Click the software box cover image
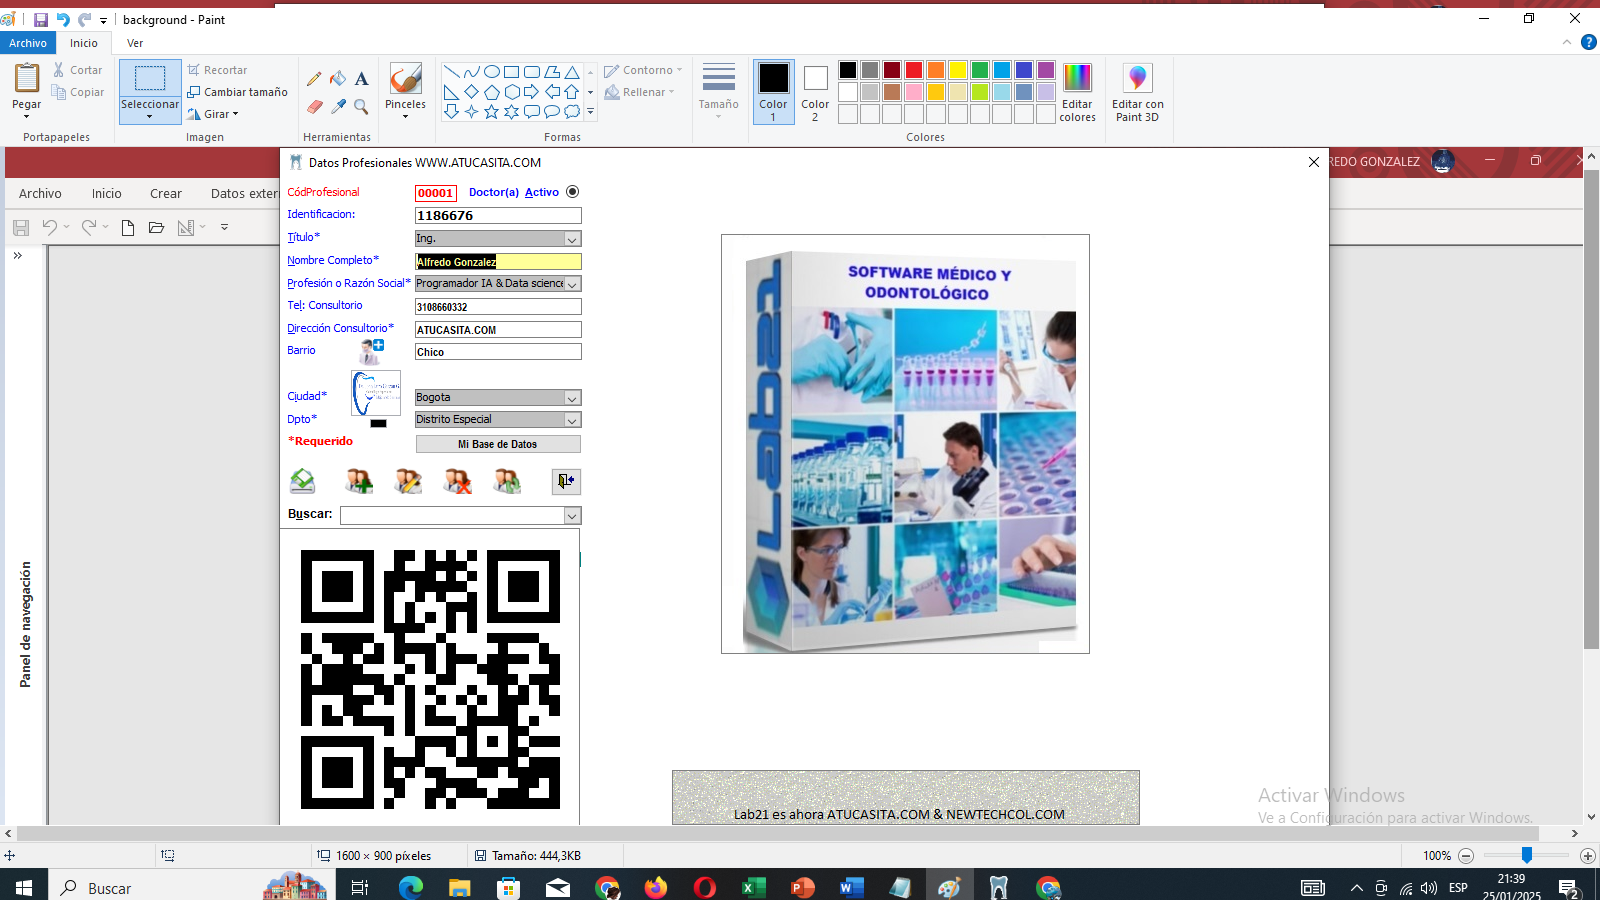The height and width of the screenshot is (900, 1600). pyautogui.click(x=905, y=444)
